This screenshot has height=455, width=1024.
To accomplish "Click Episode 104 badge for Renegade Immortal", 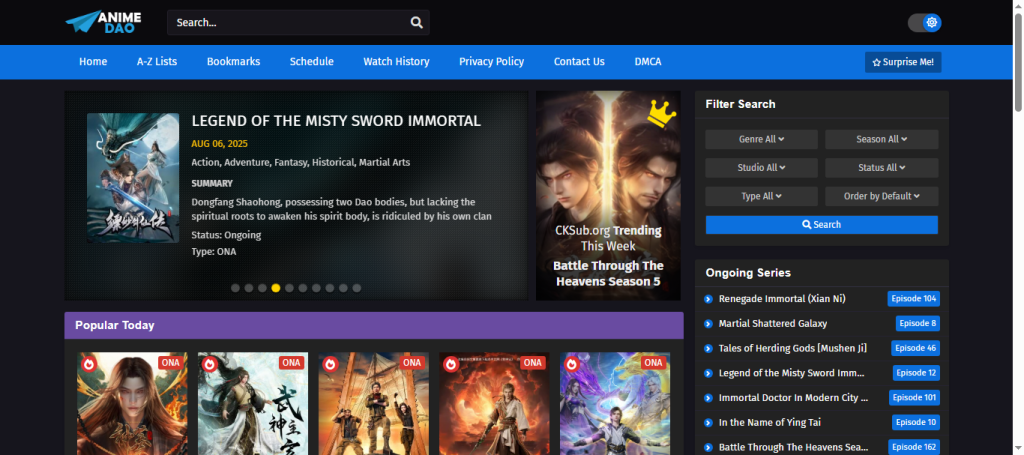I will pyautogui.click(x=913, y=299).
